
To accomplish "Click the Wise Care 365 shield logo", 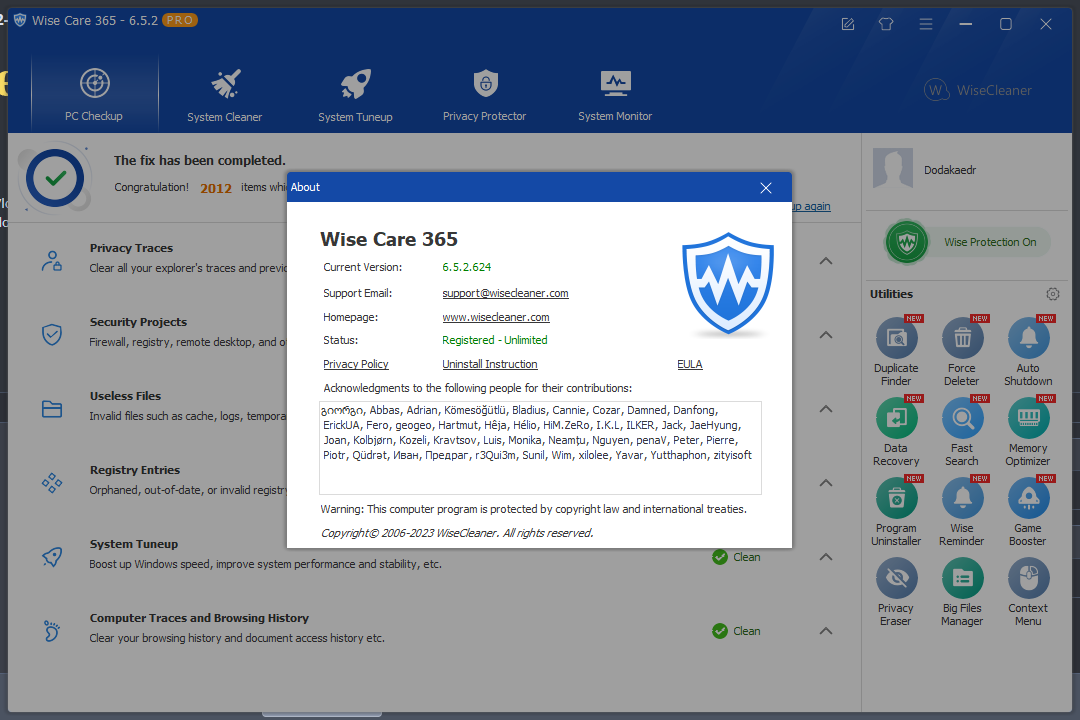I will click(x=728, y=283).
